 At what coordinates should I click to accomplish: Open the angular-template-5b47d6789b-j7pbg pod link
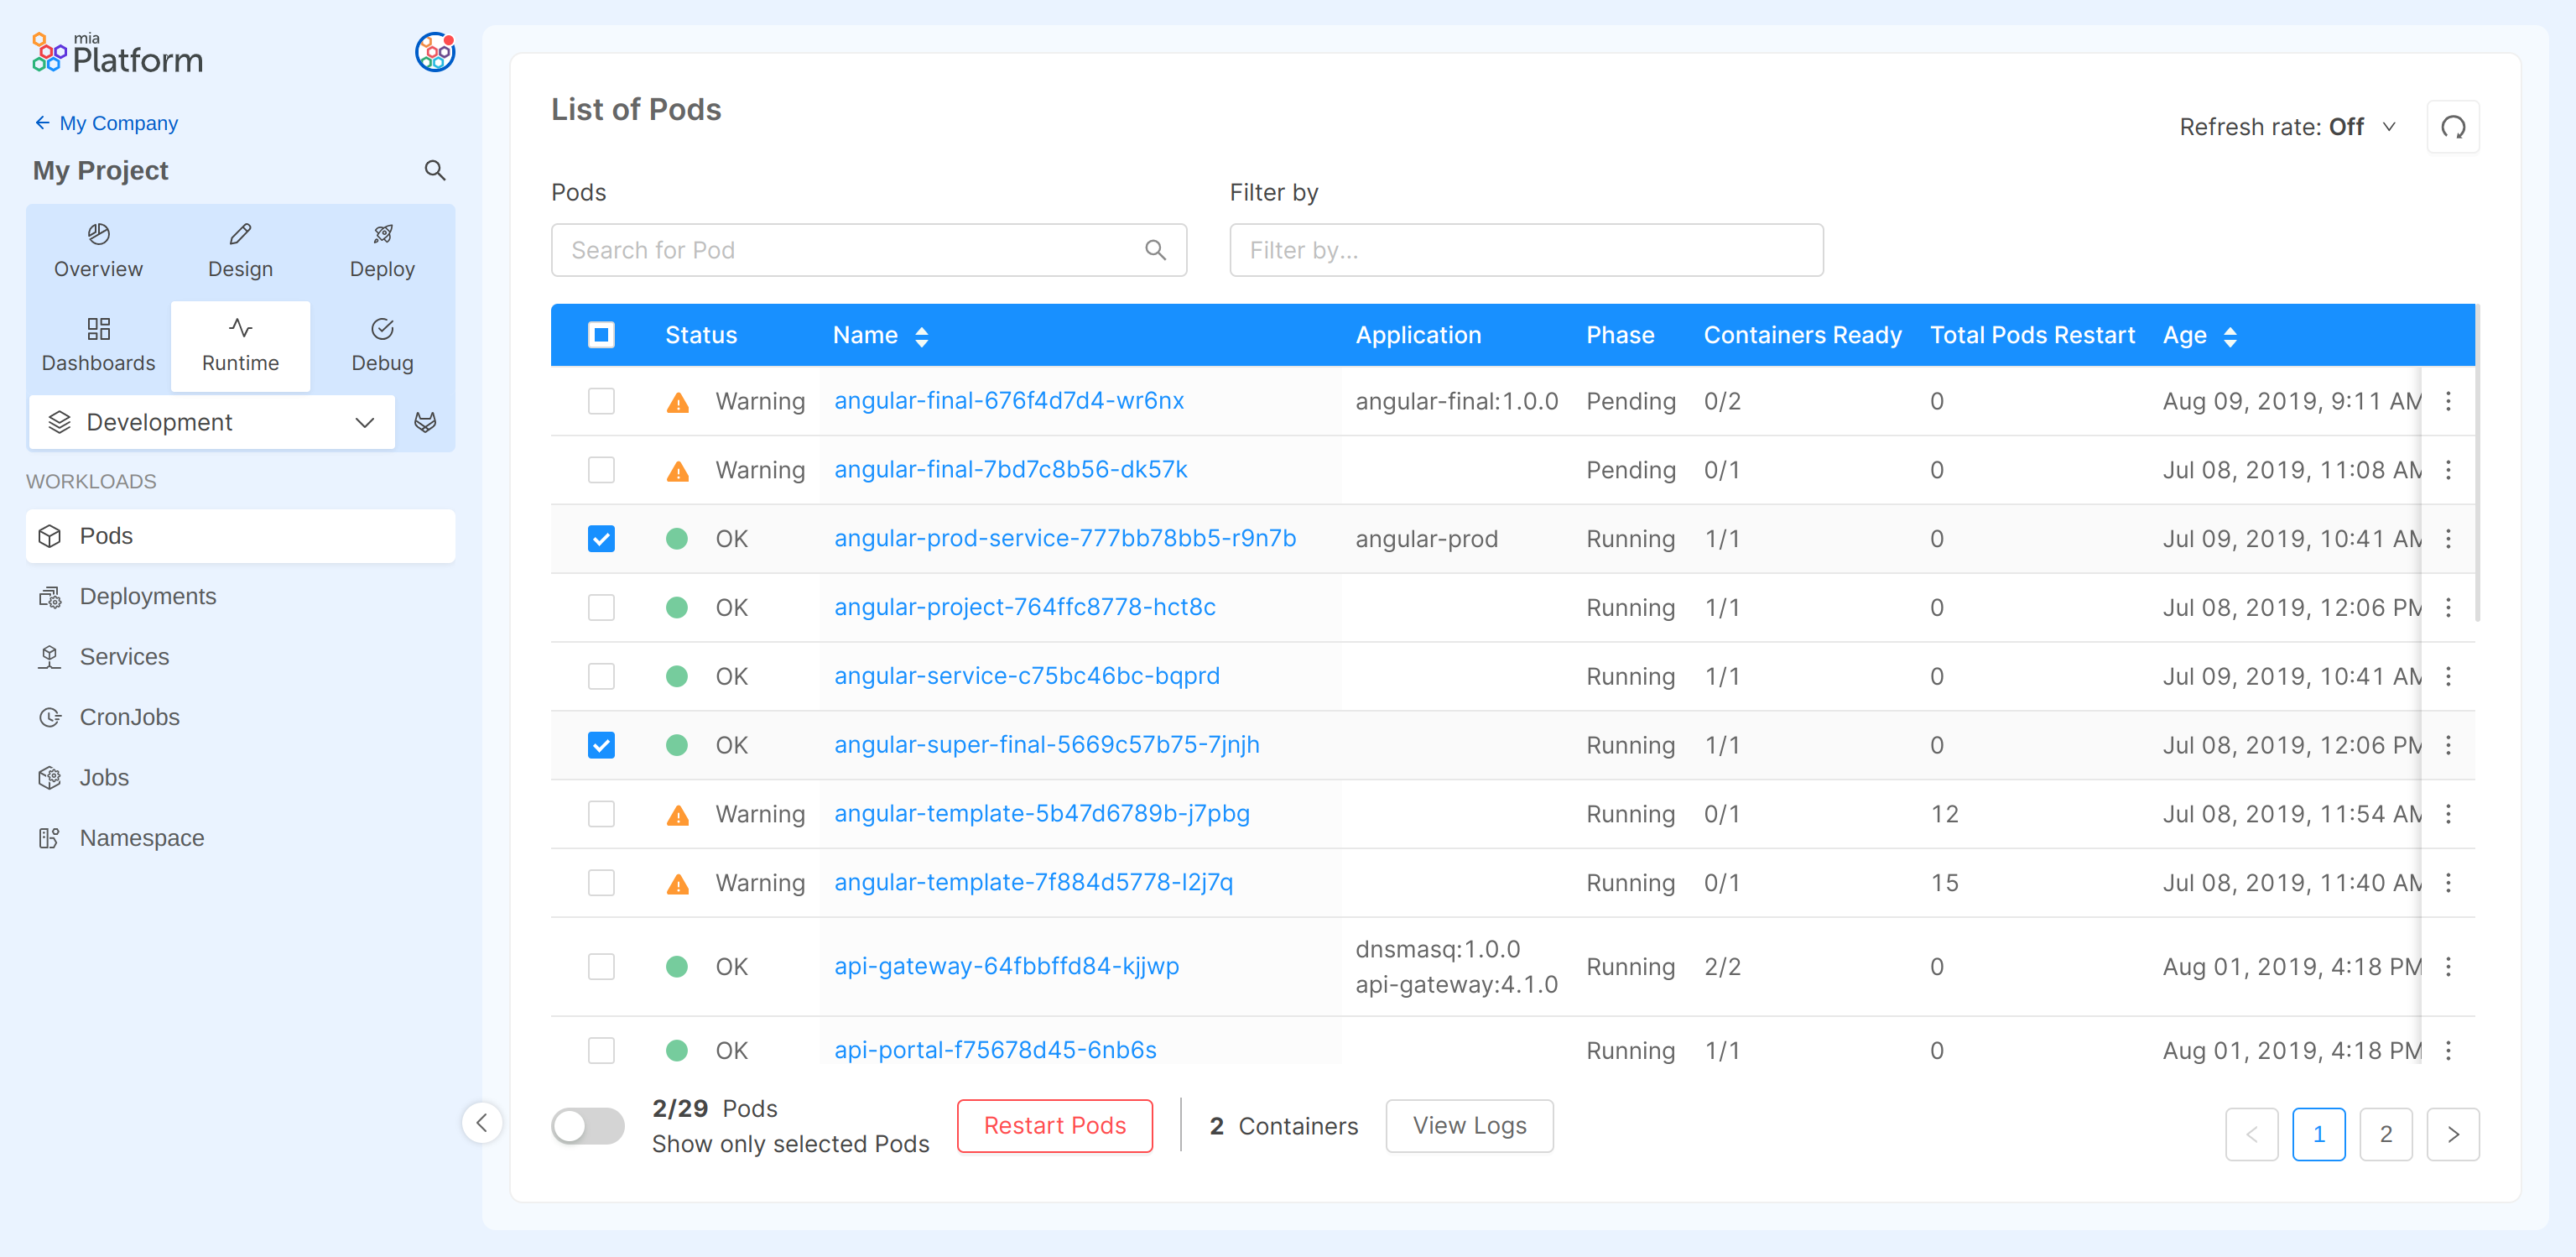point(1041,813)
